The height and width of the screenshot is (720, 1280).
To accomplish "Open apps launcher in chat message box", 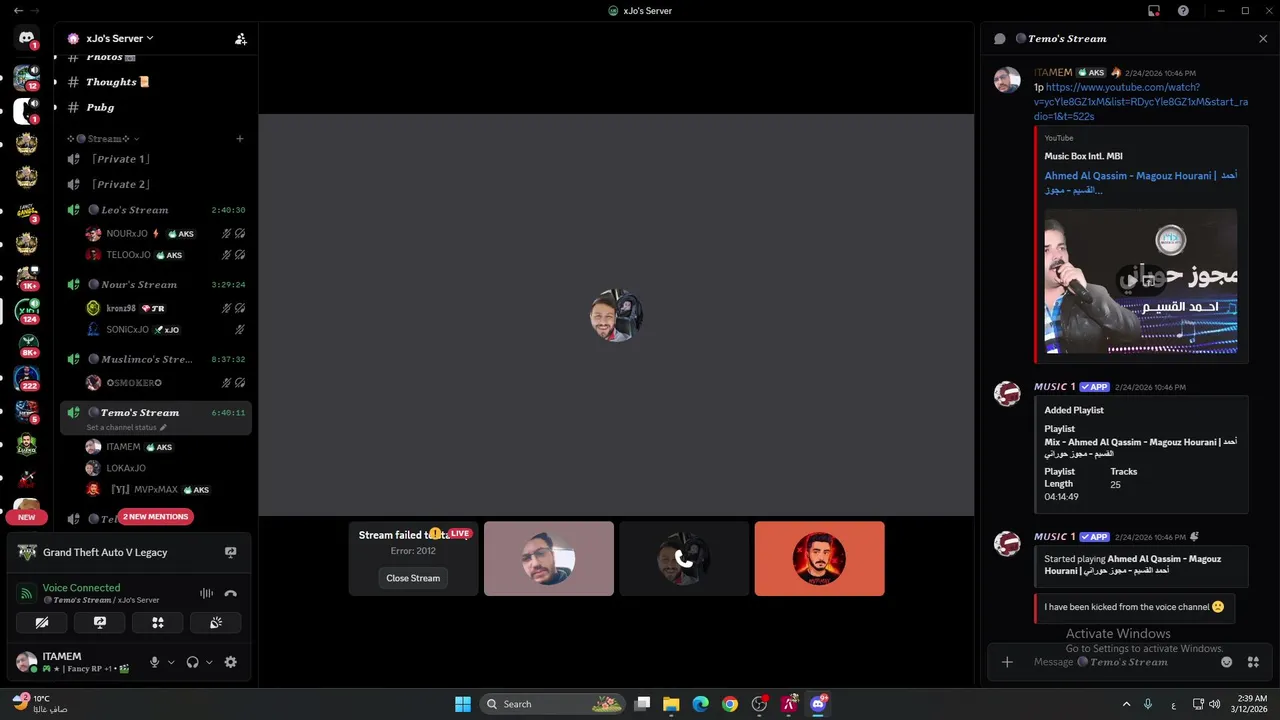I will 1253,662.
